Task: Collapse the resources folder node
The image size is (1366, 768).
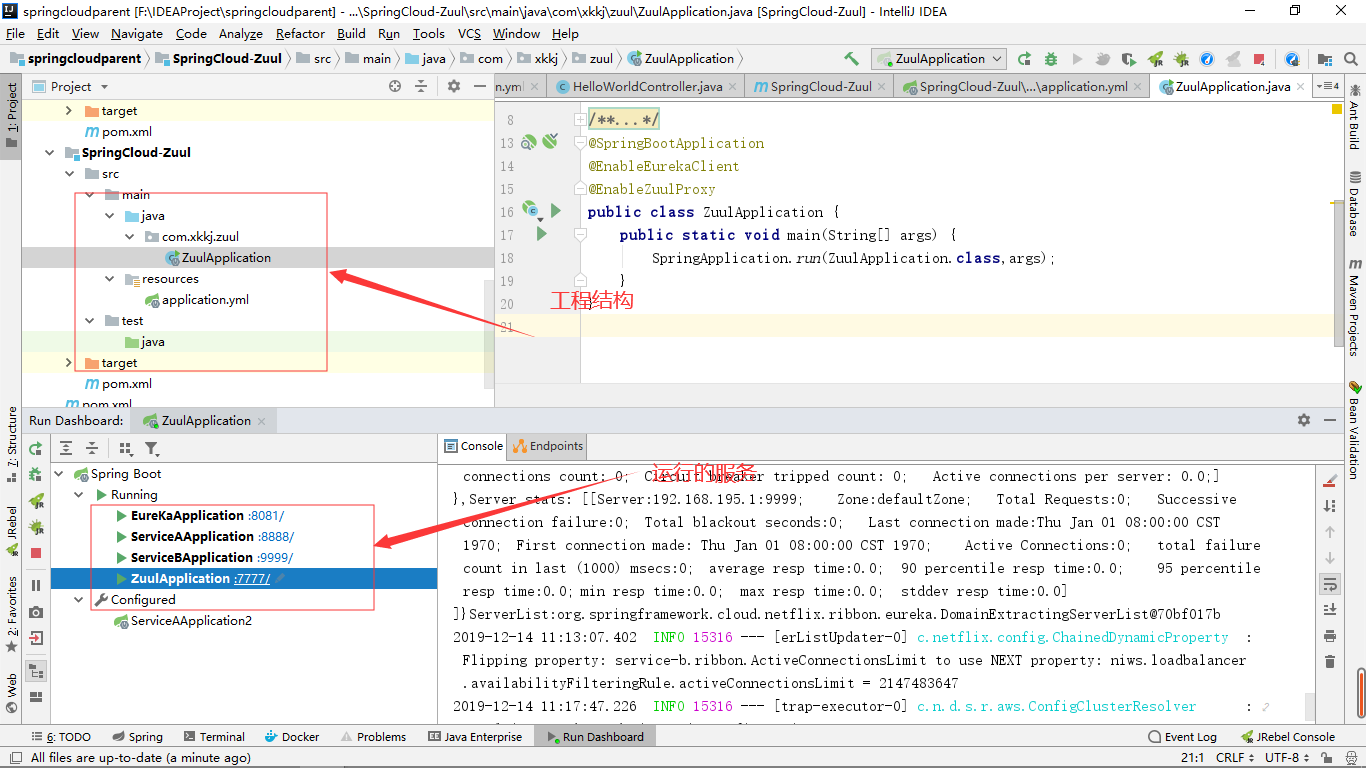Action: pyautogui.click(x=110, y=279)
